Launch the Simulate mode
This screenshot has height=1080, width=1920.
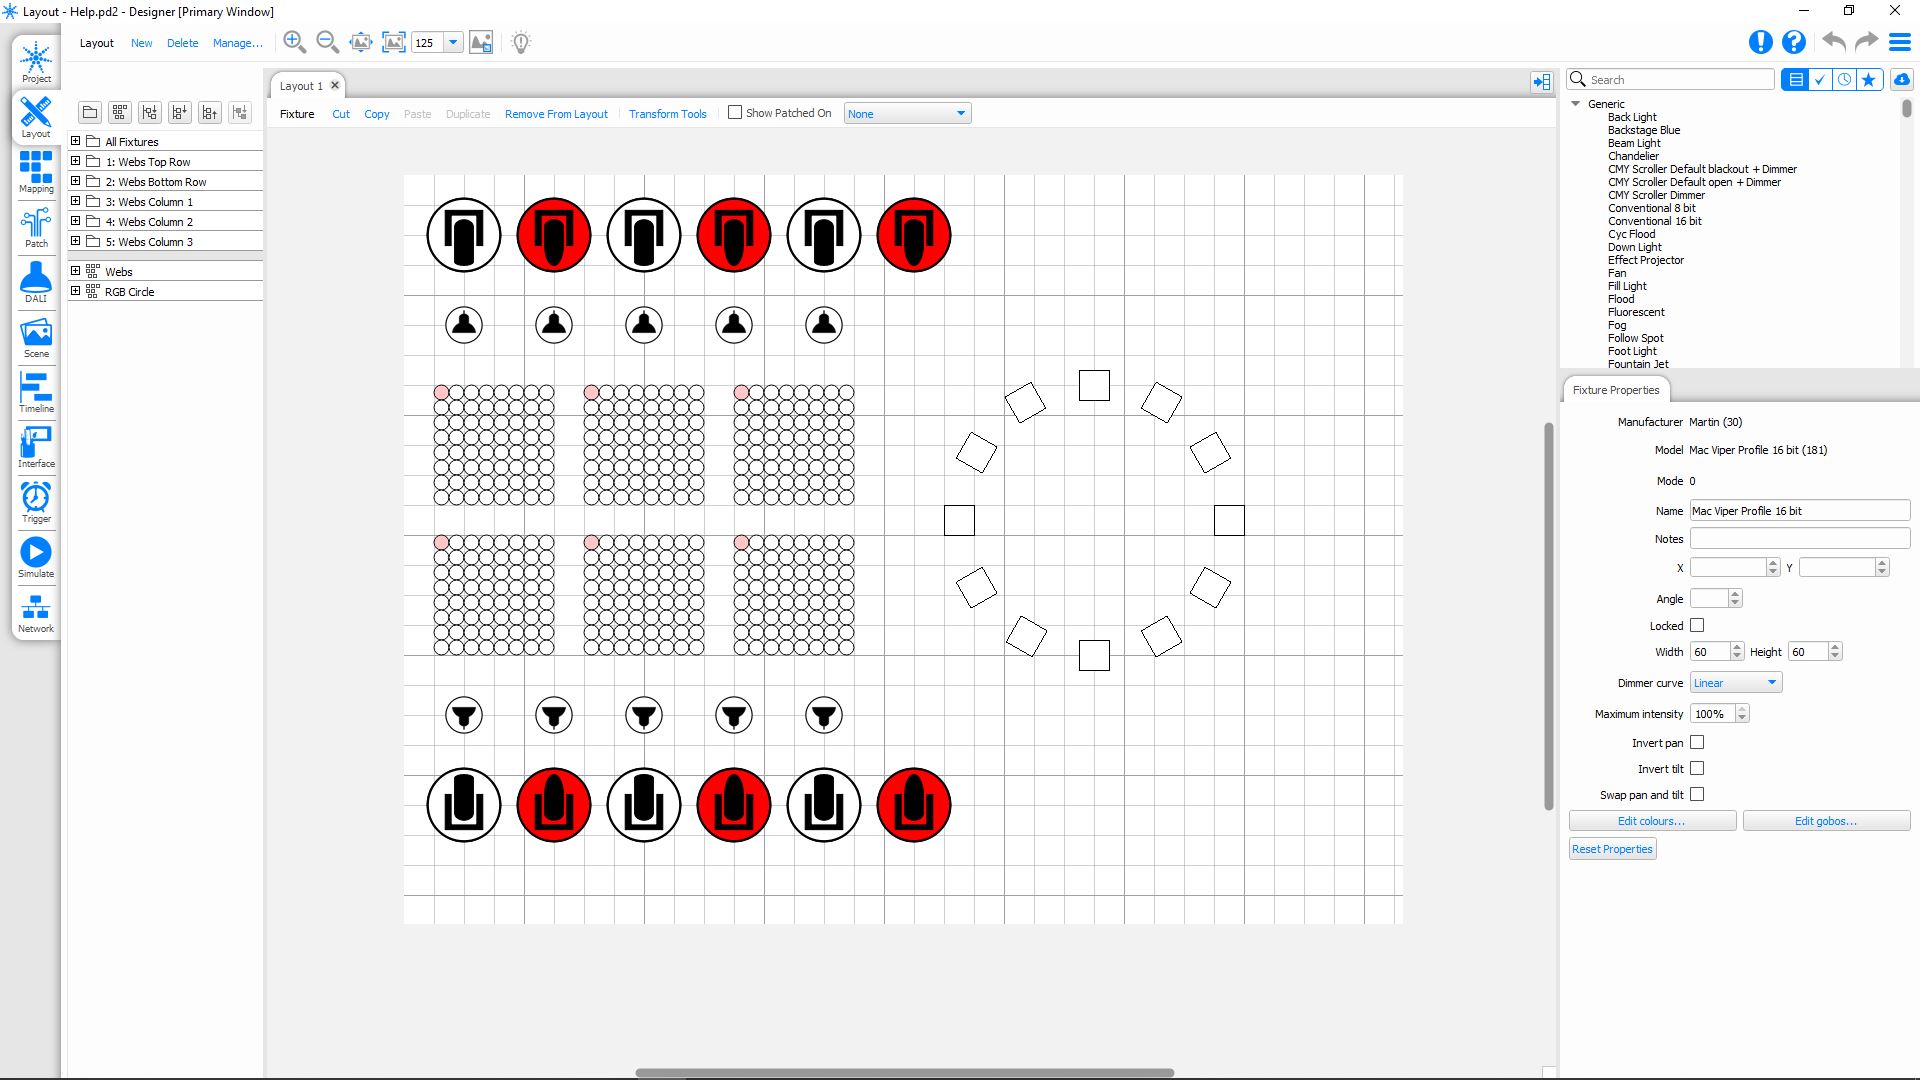pyautogui.click(x=36, y=557)
